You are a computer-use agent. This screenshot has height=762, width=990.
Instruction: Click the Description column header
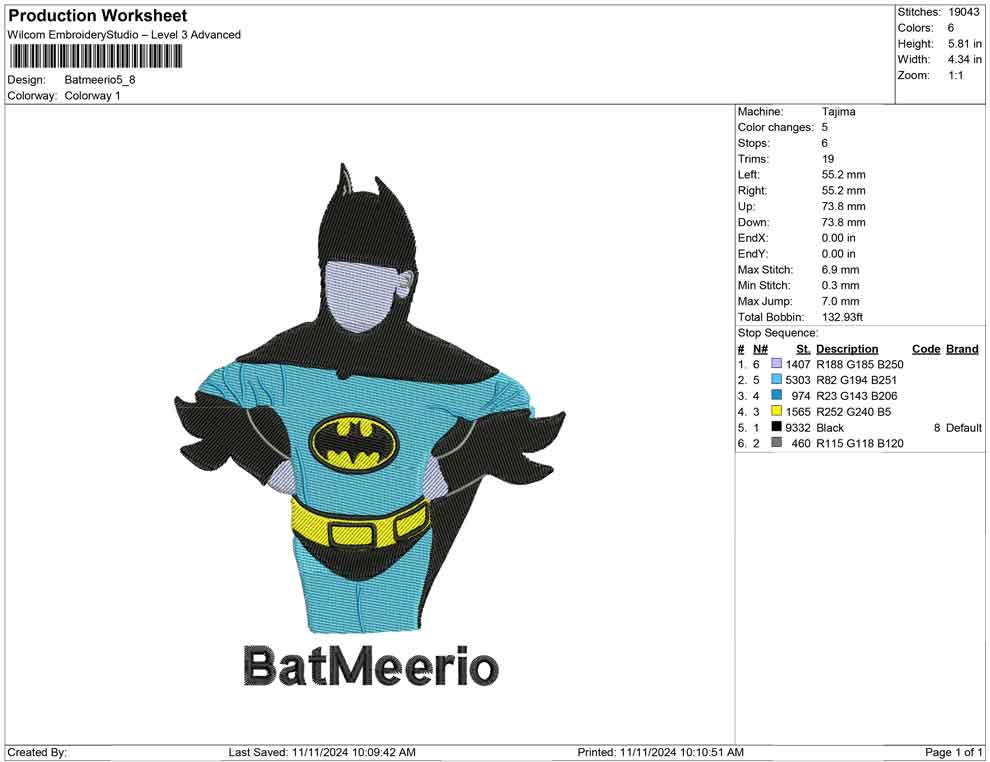[x=847, y=348]
